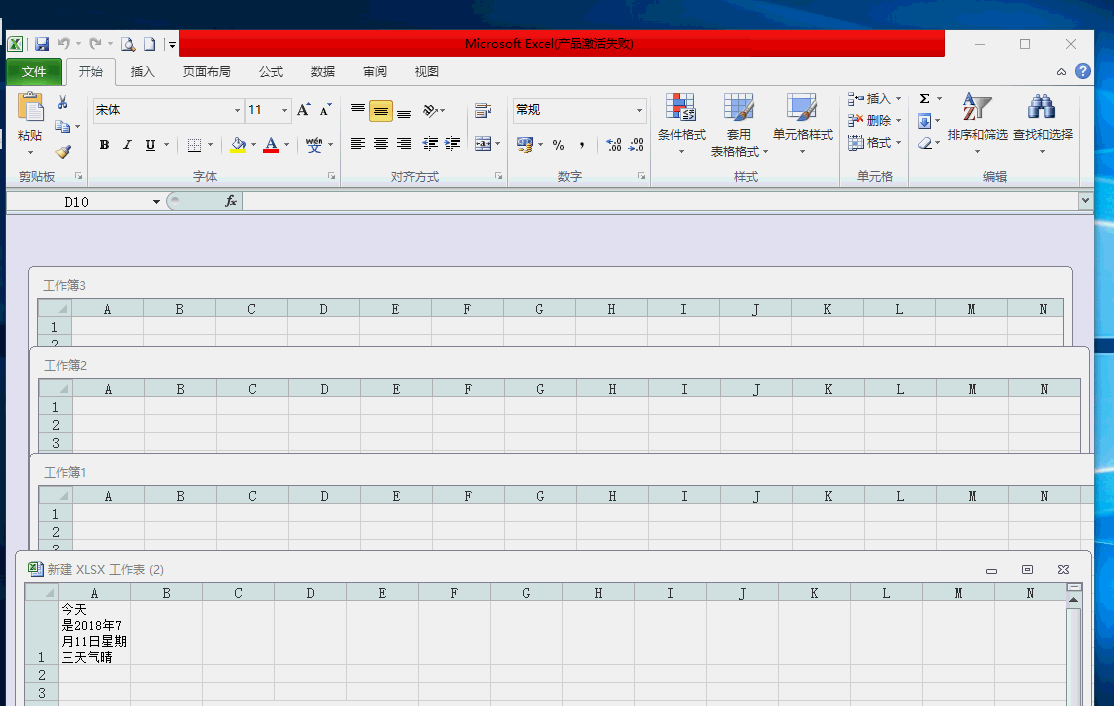The height and width of the screenshot is (706, 1114).
Task: Switch to the 页面布局 tab
Action: (206, 72)
